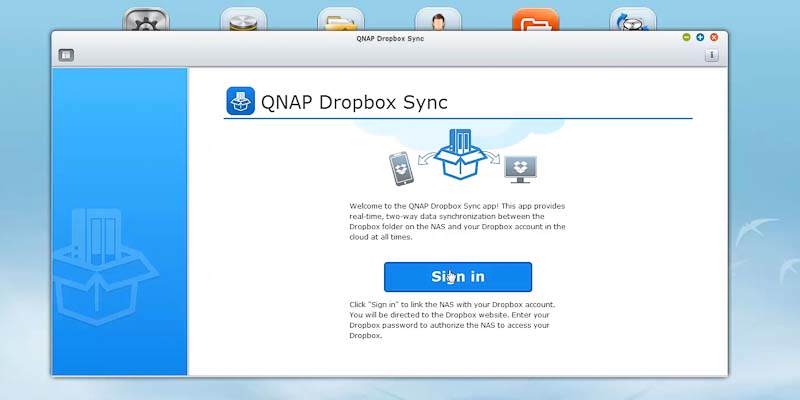Viewport: 800px width, 400px height.
Task: Maximize the window with blue plus button
Action: [700, 37]
